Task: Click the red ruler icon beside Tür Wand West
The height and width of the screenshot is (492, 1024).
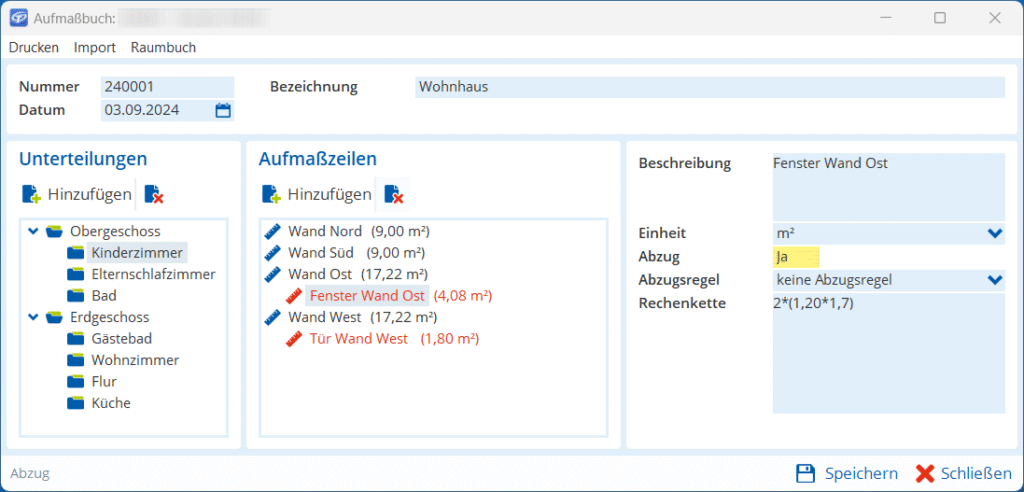Action: click(295, 339)
